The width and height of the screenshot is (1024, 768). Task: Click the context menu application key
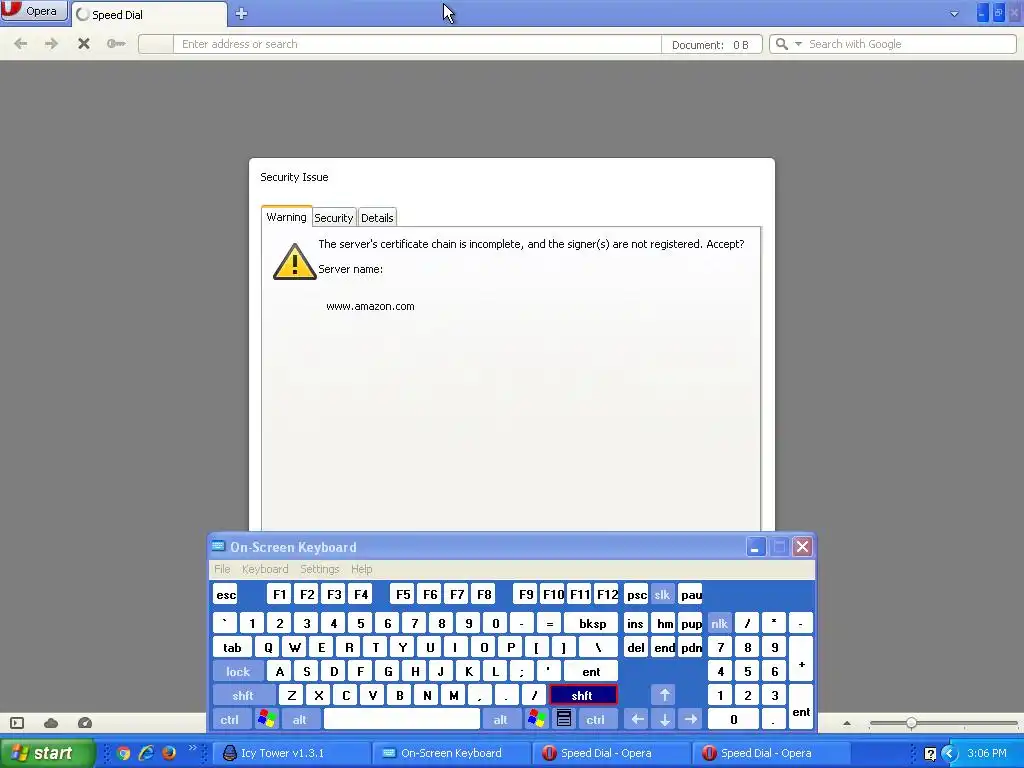564,720
